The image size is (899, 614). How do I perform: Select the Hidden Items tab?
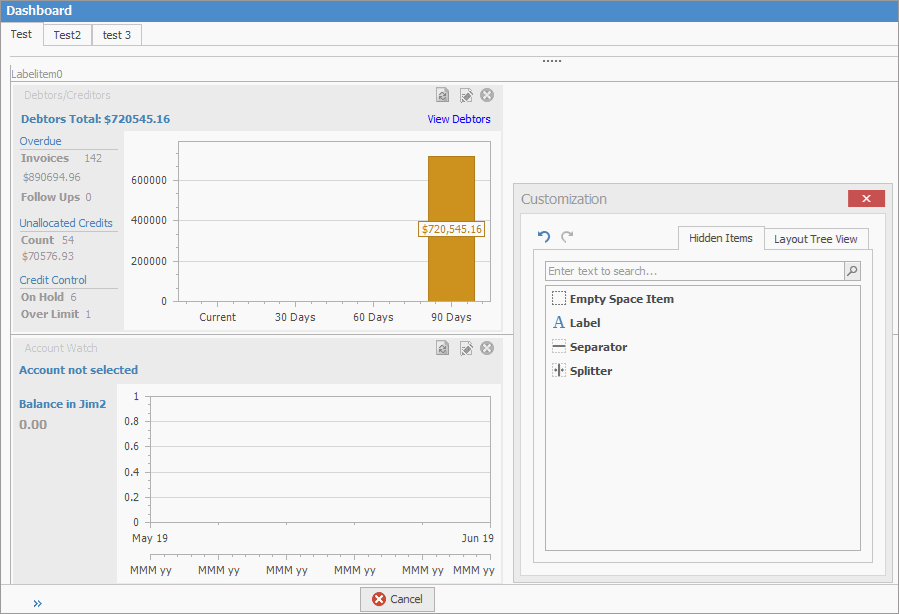click(720, 238)
